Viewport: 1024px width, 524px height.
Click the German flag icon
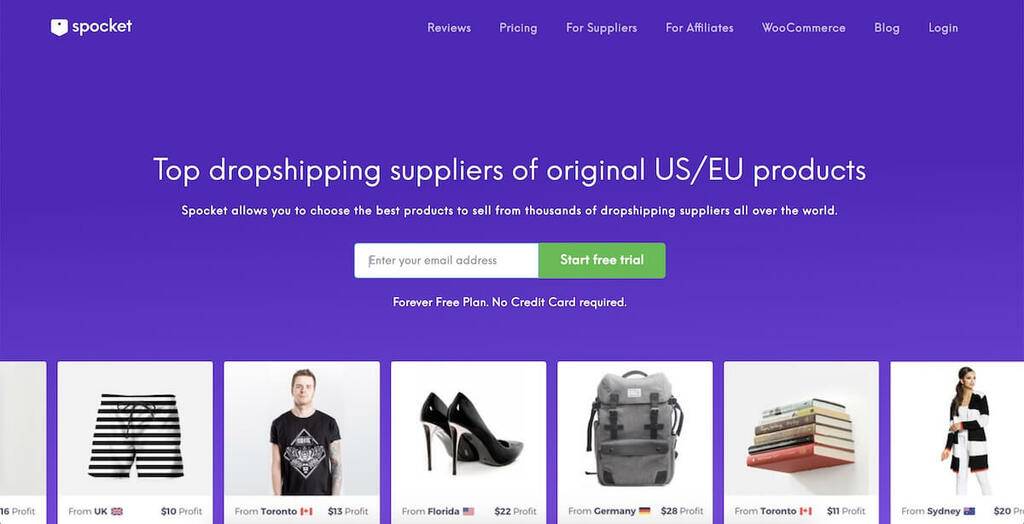click(645, 511)
